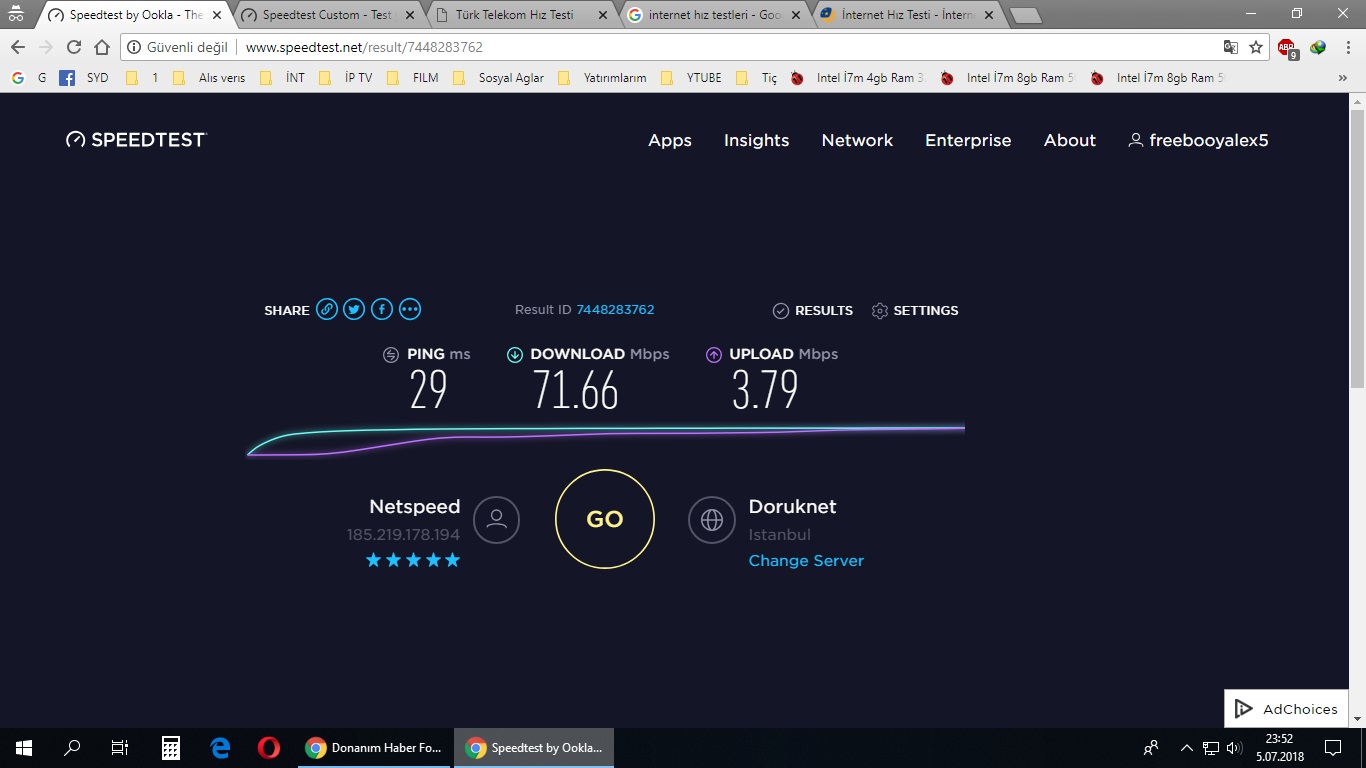This screenshot has width=1366, height=768.
Task: Open the freebooyalex5 account menu
Action: point(1198,140)
